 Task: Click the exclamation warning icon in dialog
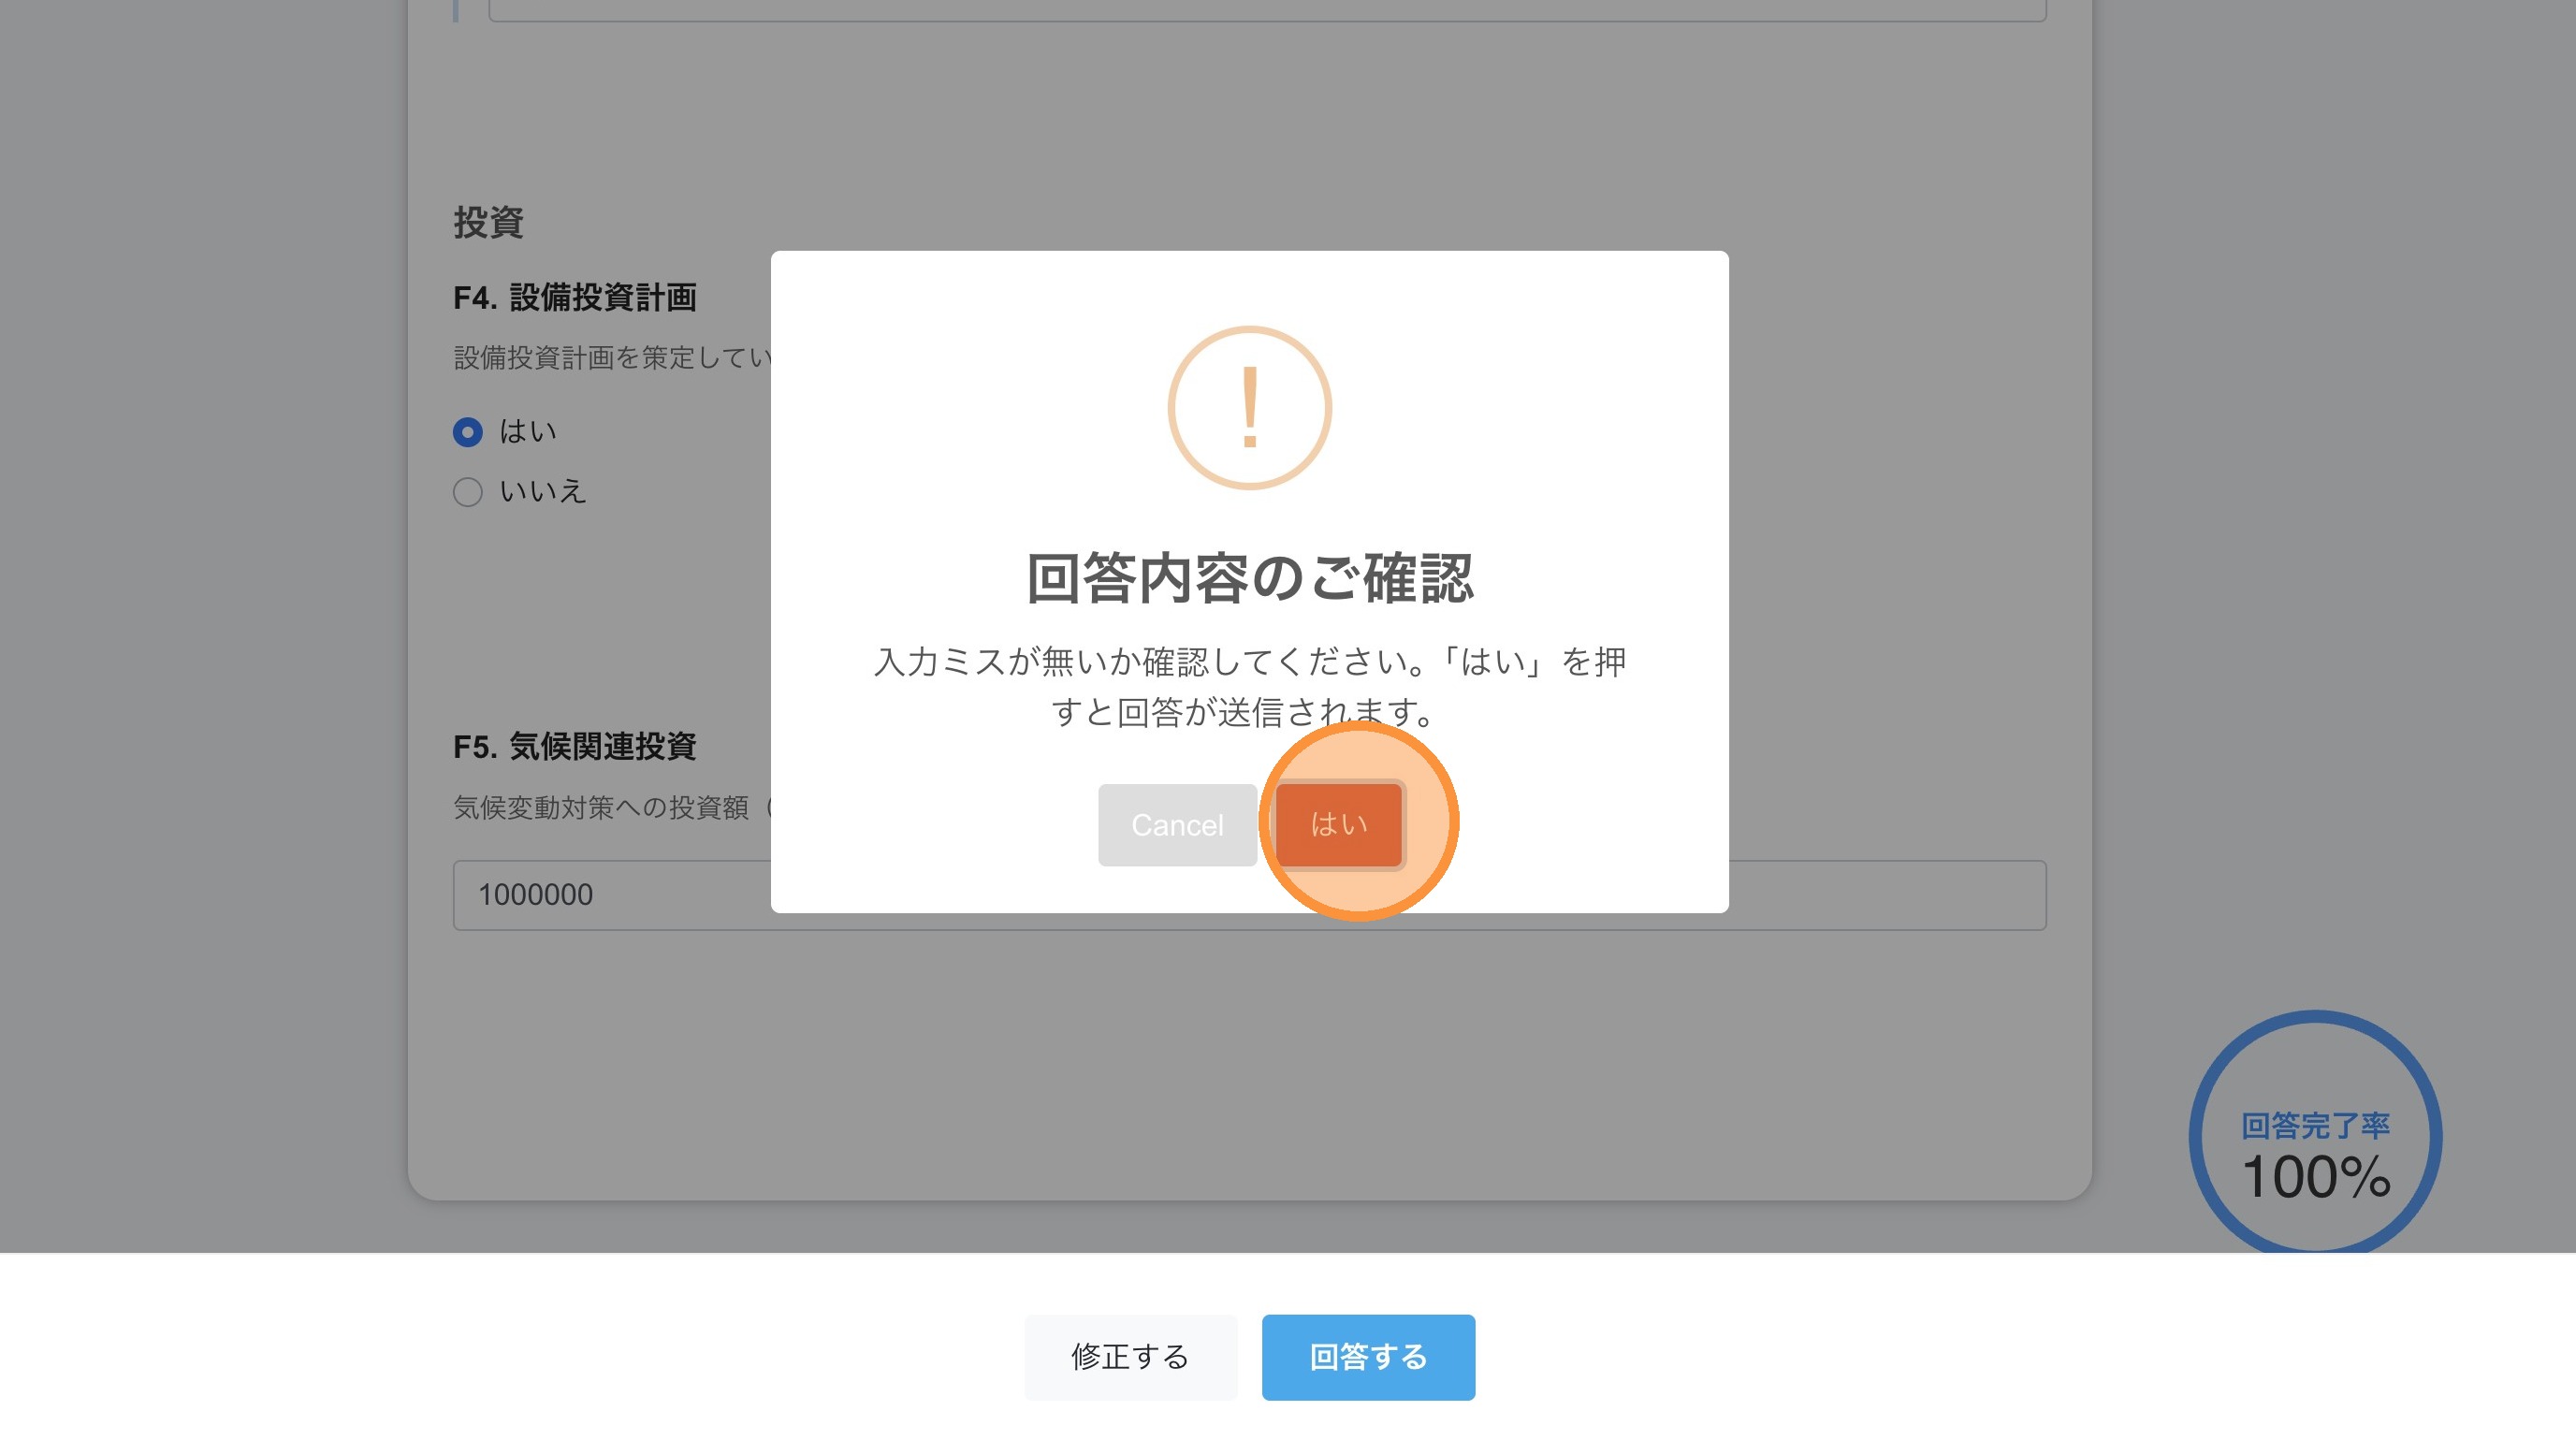coord(1249,407)
